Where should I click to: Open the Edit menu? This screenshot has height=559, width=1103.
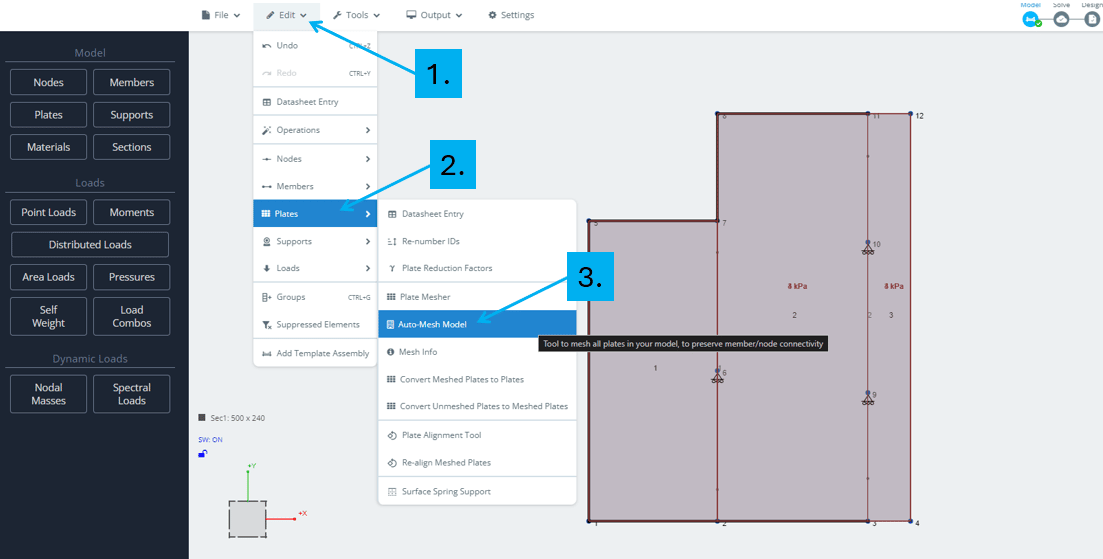286,15
